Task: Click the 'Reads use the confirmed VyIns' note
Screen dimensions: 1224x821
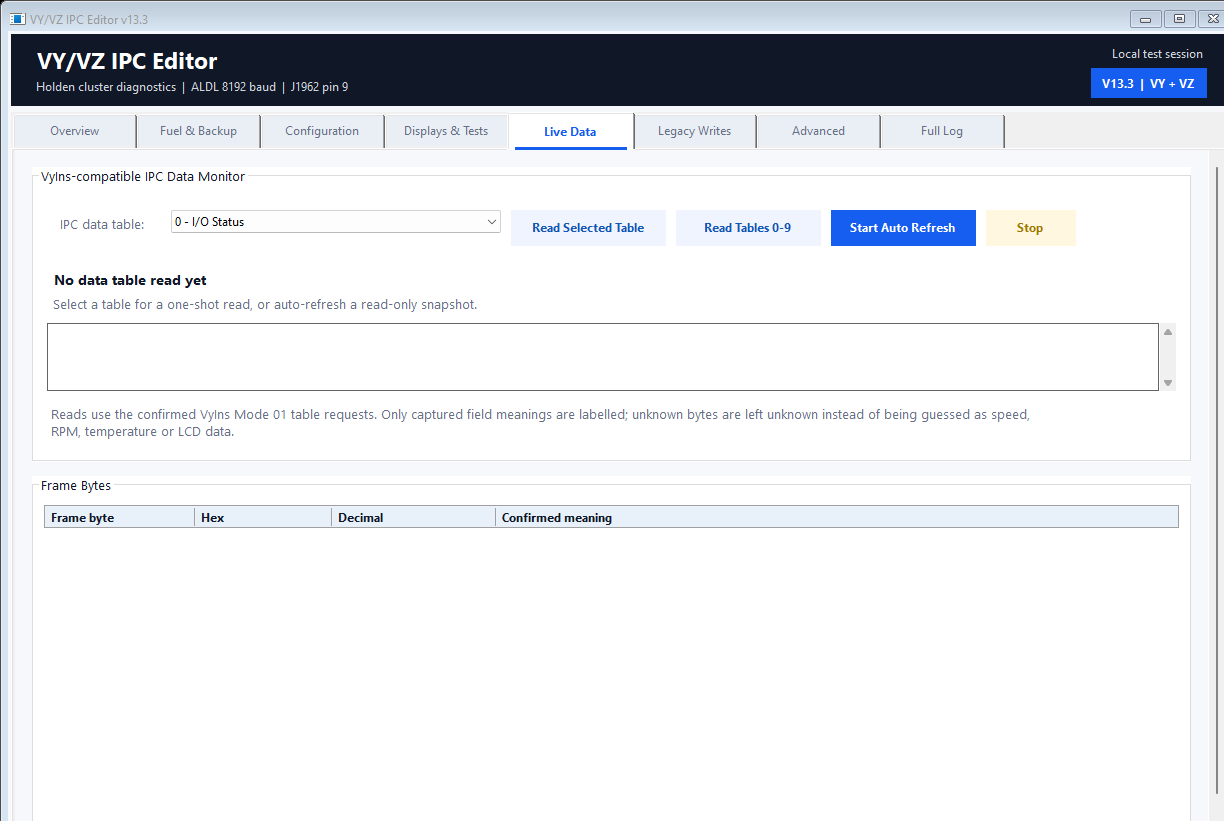Action: [540, 423]
